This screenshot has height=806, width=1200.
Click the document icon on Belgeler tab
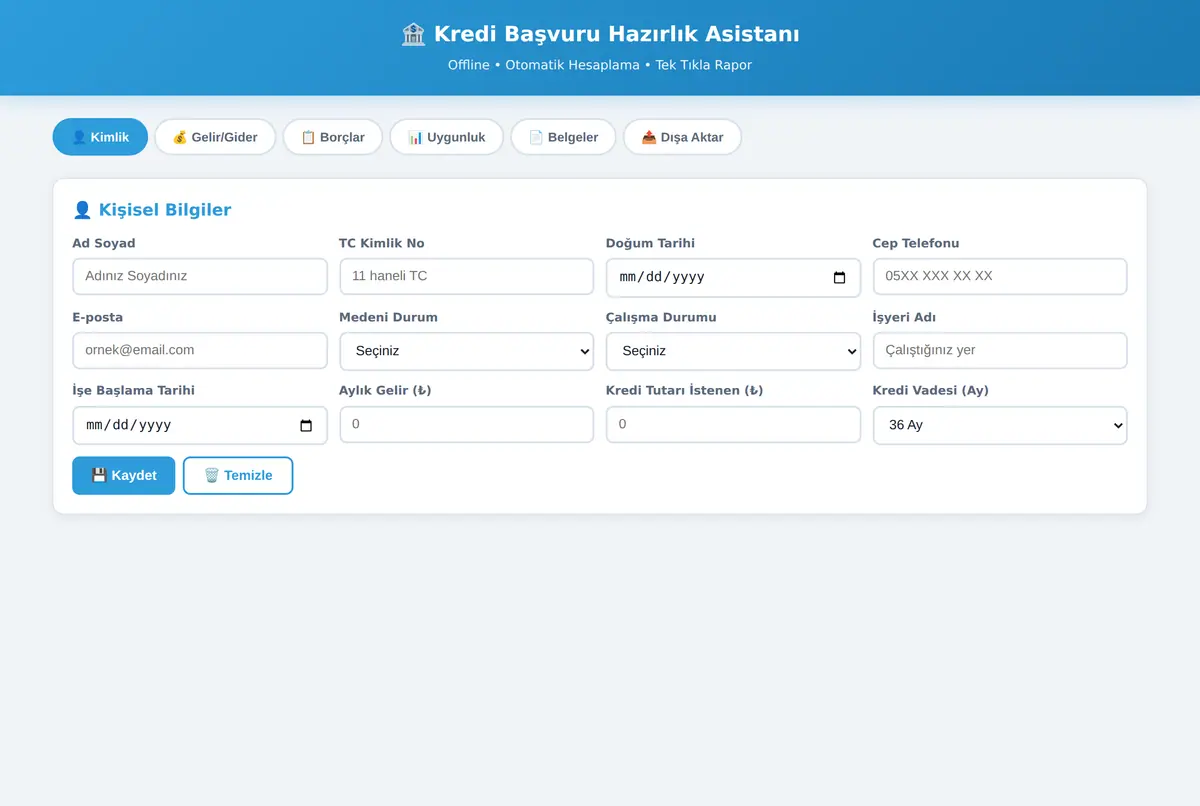click(536, 137)
